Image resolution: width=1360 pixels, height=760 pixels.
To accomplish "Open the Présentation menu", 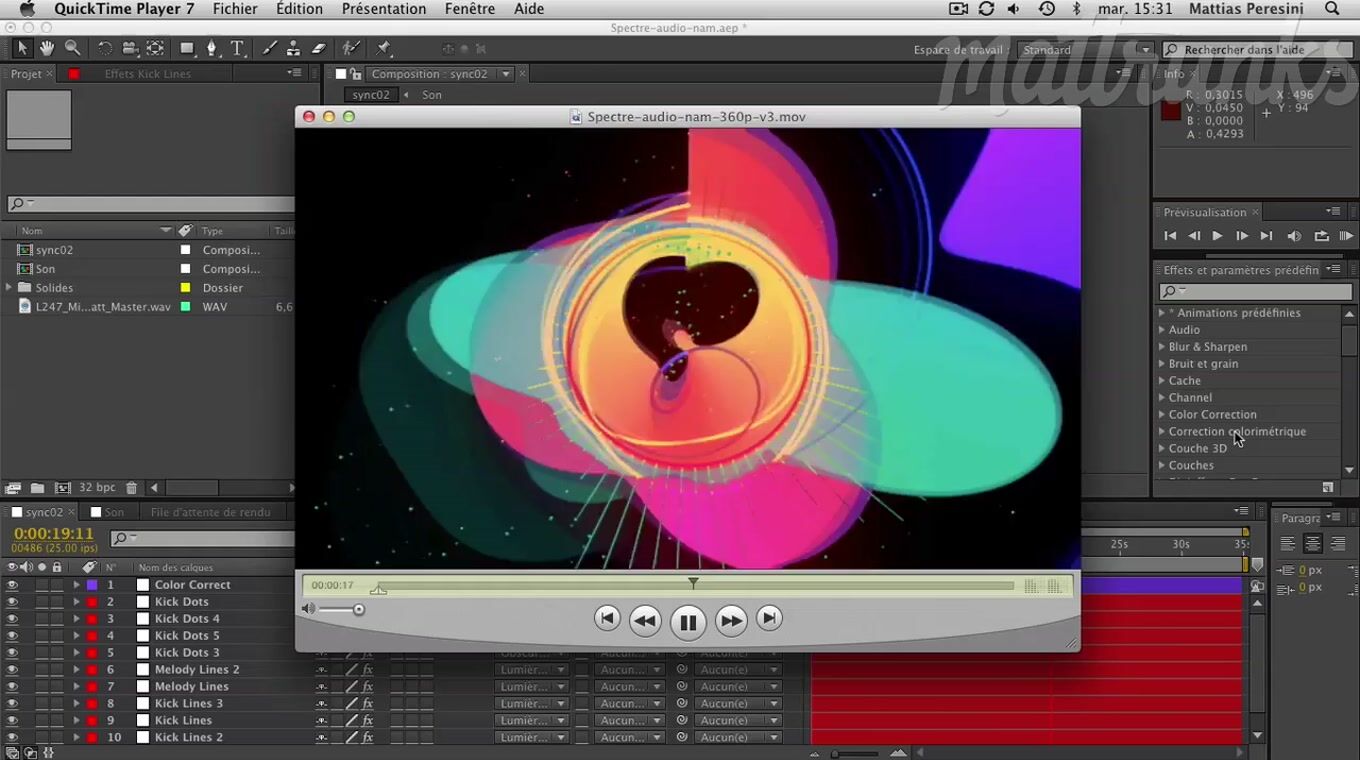I will tap(383, 9).
